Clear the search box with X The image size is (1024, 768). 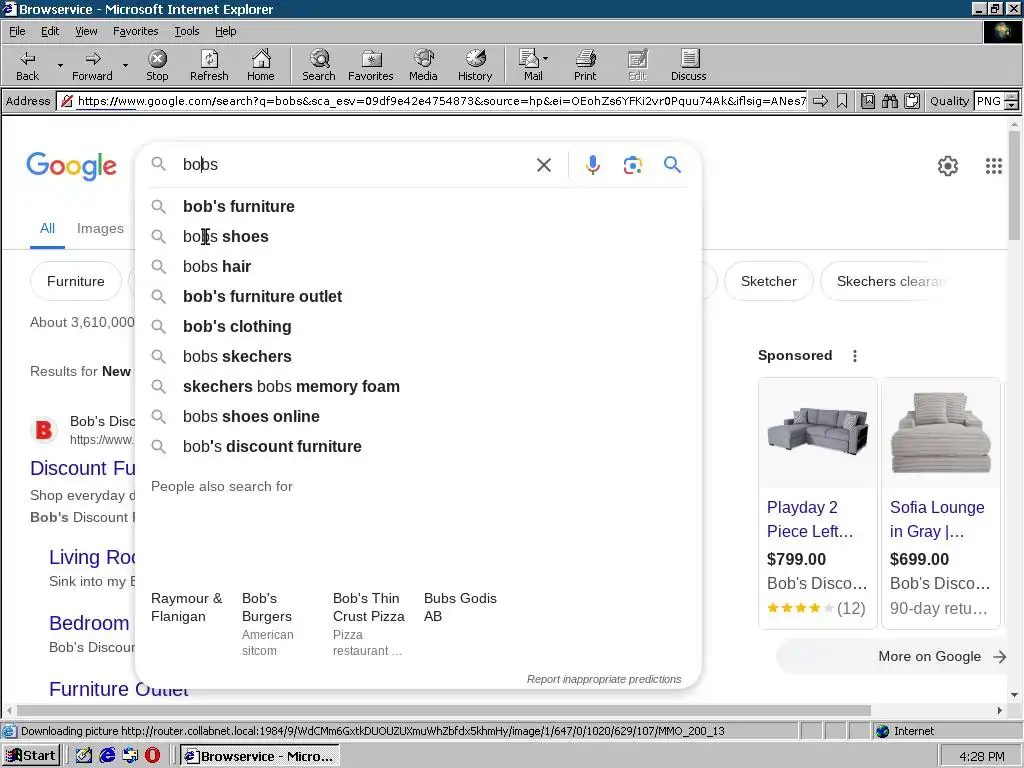[x=543, y=165]
